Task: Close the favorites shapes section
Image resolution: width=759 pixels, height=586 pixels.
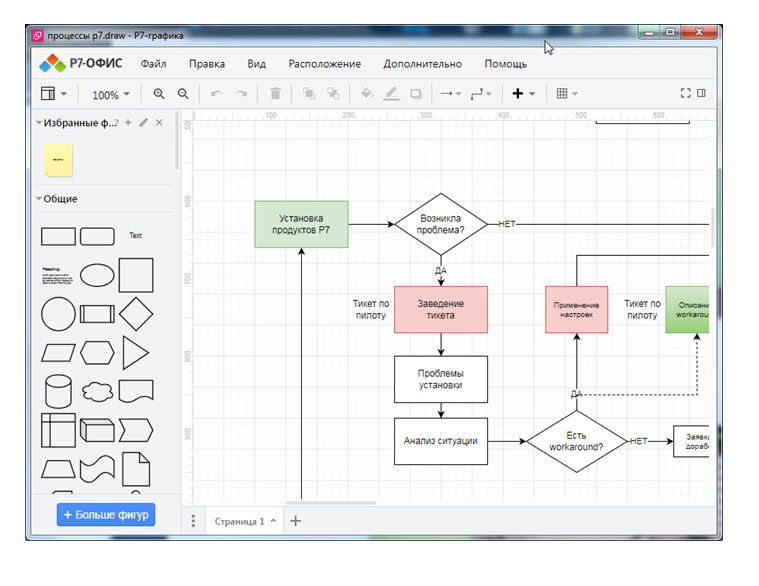Action: [159, 123]
